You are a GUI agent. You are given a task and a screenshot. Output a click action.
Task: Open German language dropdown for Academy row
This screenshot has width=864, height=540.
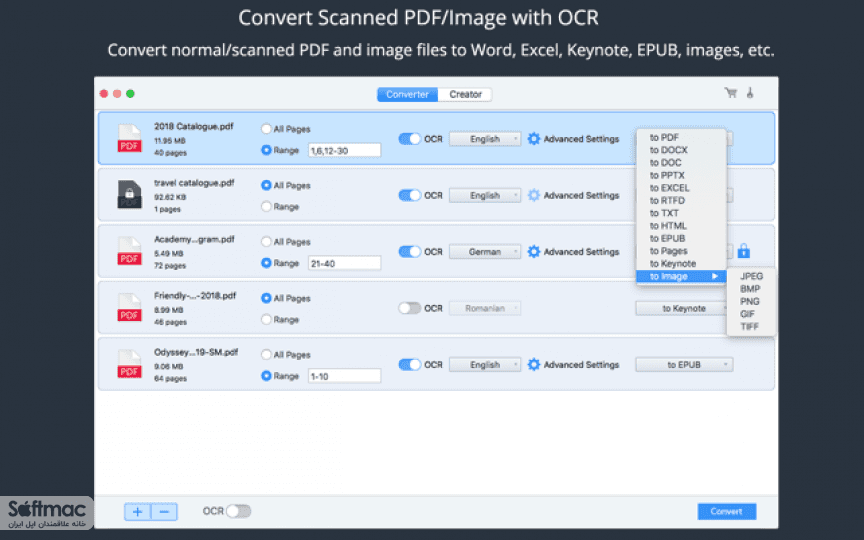(x=485, y=252)
